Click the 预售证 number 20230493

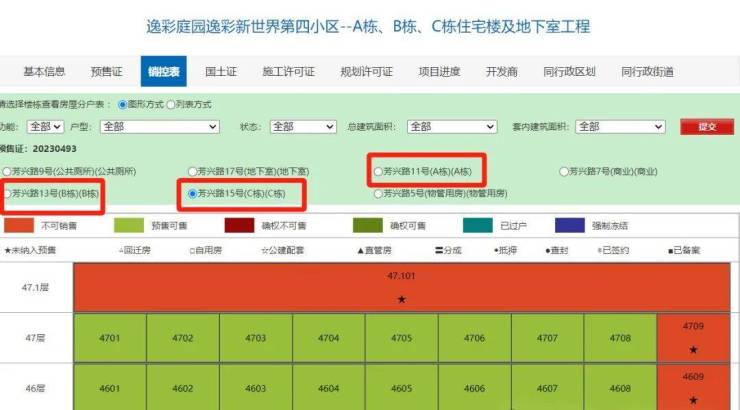[x=54, y=149]
